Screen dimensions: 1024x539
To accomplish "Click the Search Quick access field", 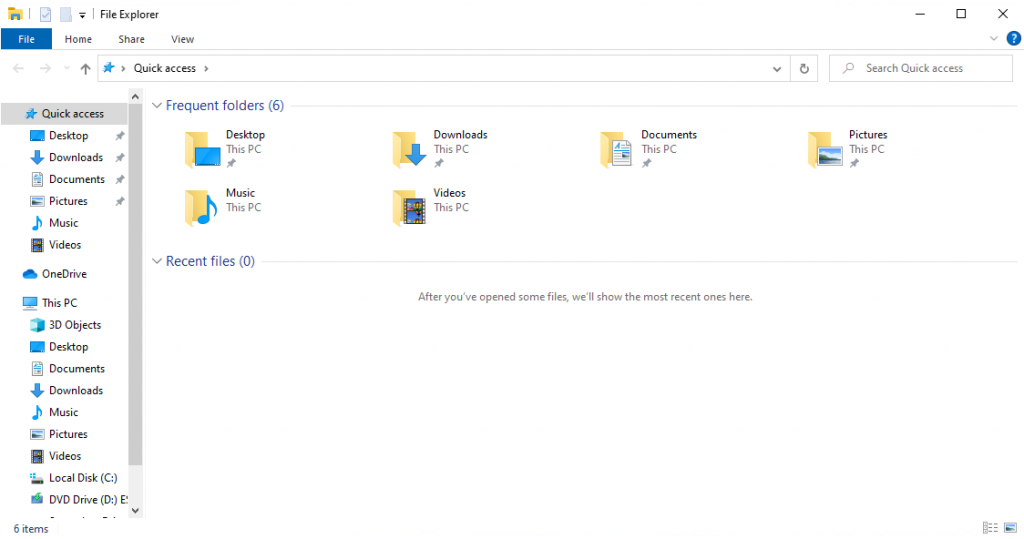I will [921, 69].
